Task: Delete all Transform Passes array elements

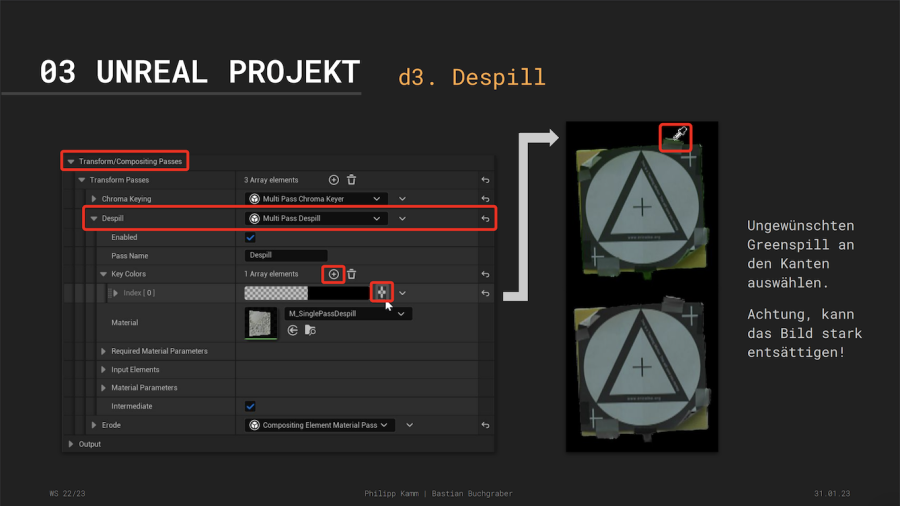Action: click(351, 180)
